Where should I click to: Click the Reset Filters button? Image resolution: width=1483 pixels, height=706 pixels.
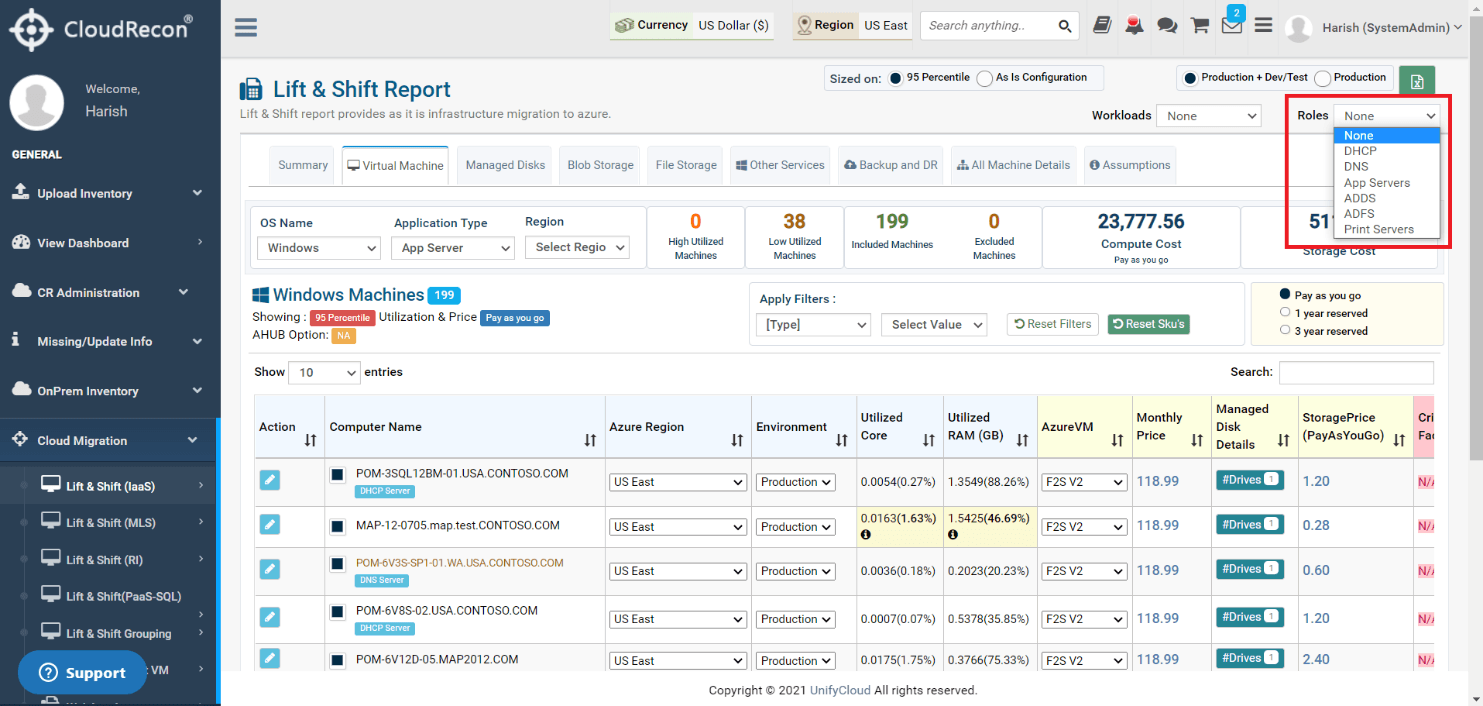pyautogui.click(x=1053, y=324)
